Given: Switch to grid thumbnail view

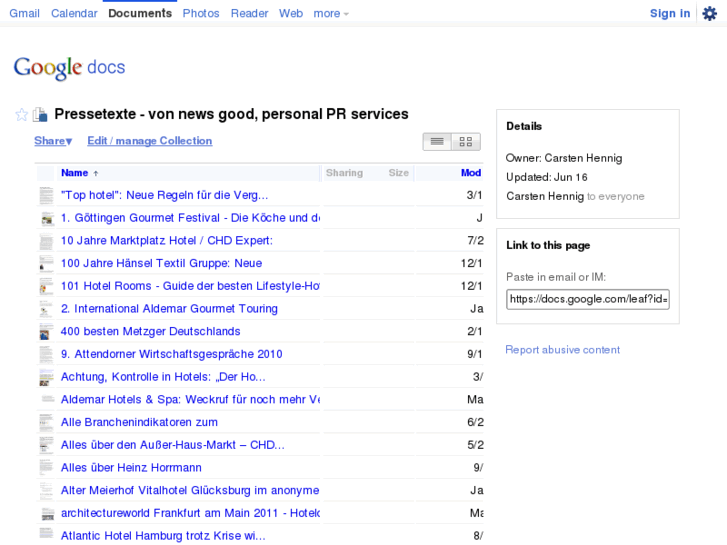Looking at the screenshot, I should (x=466, y=141).
